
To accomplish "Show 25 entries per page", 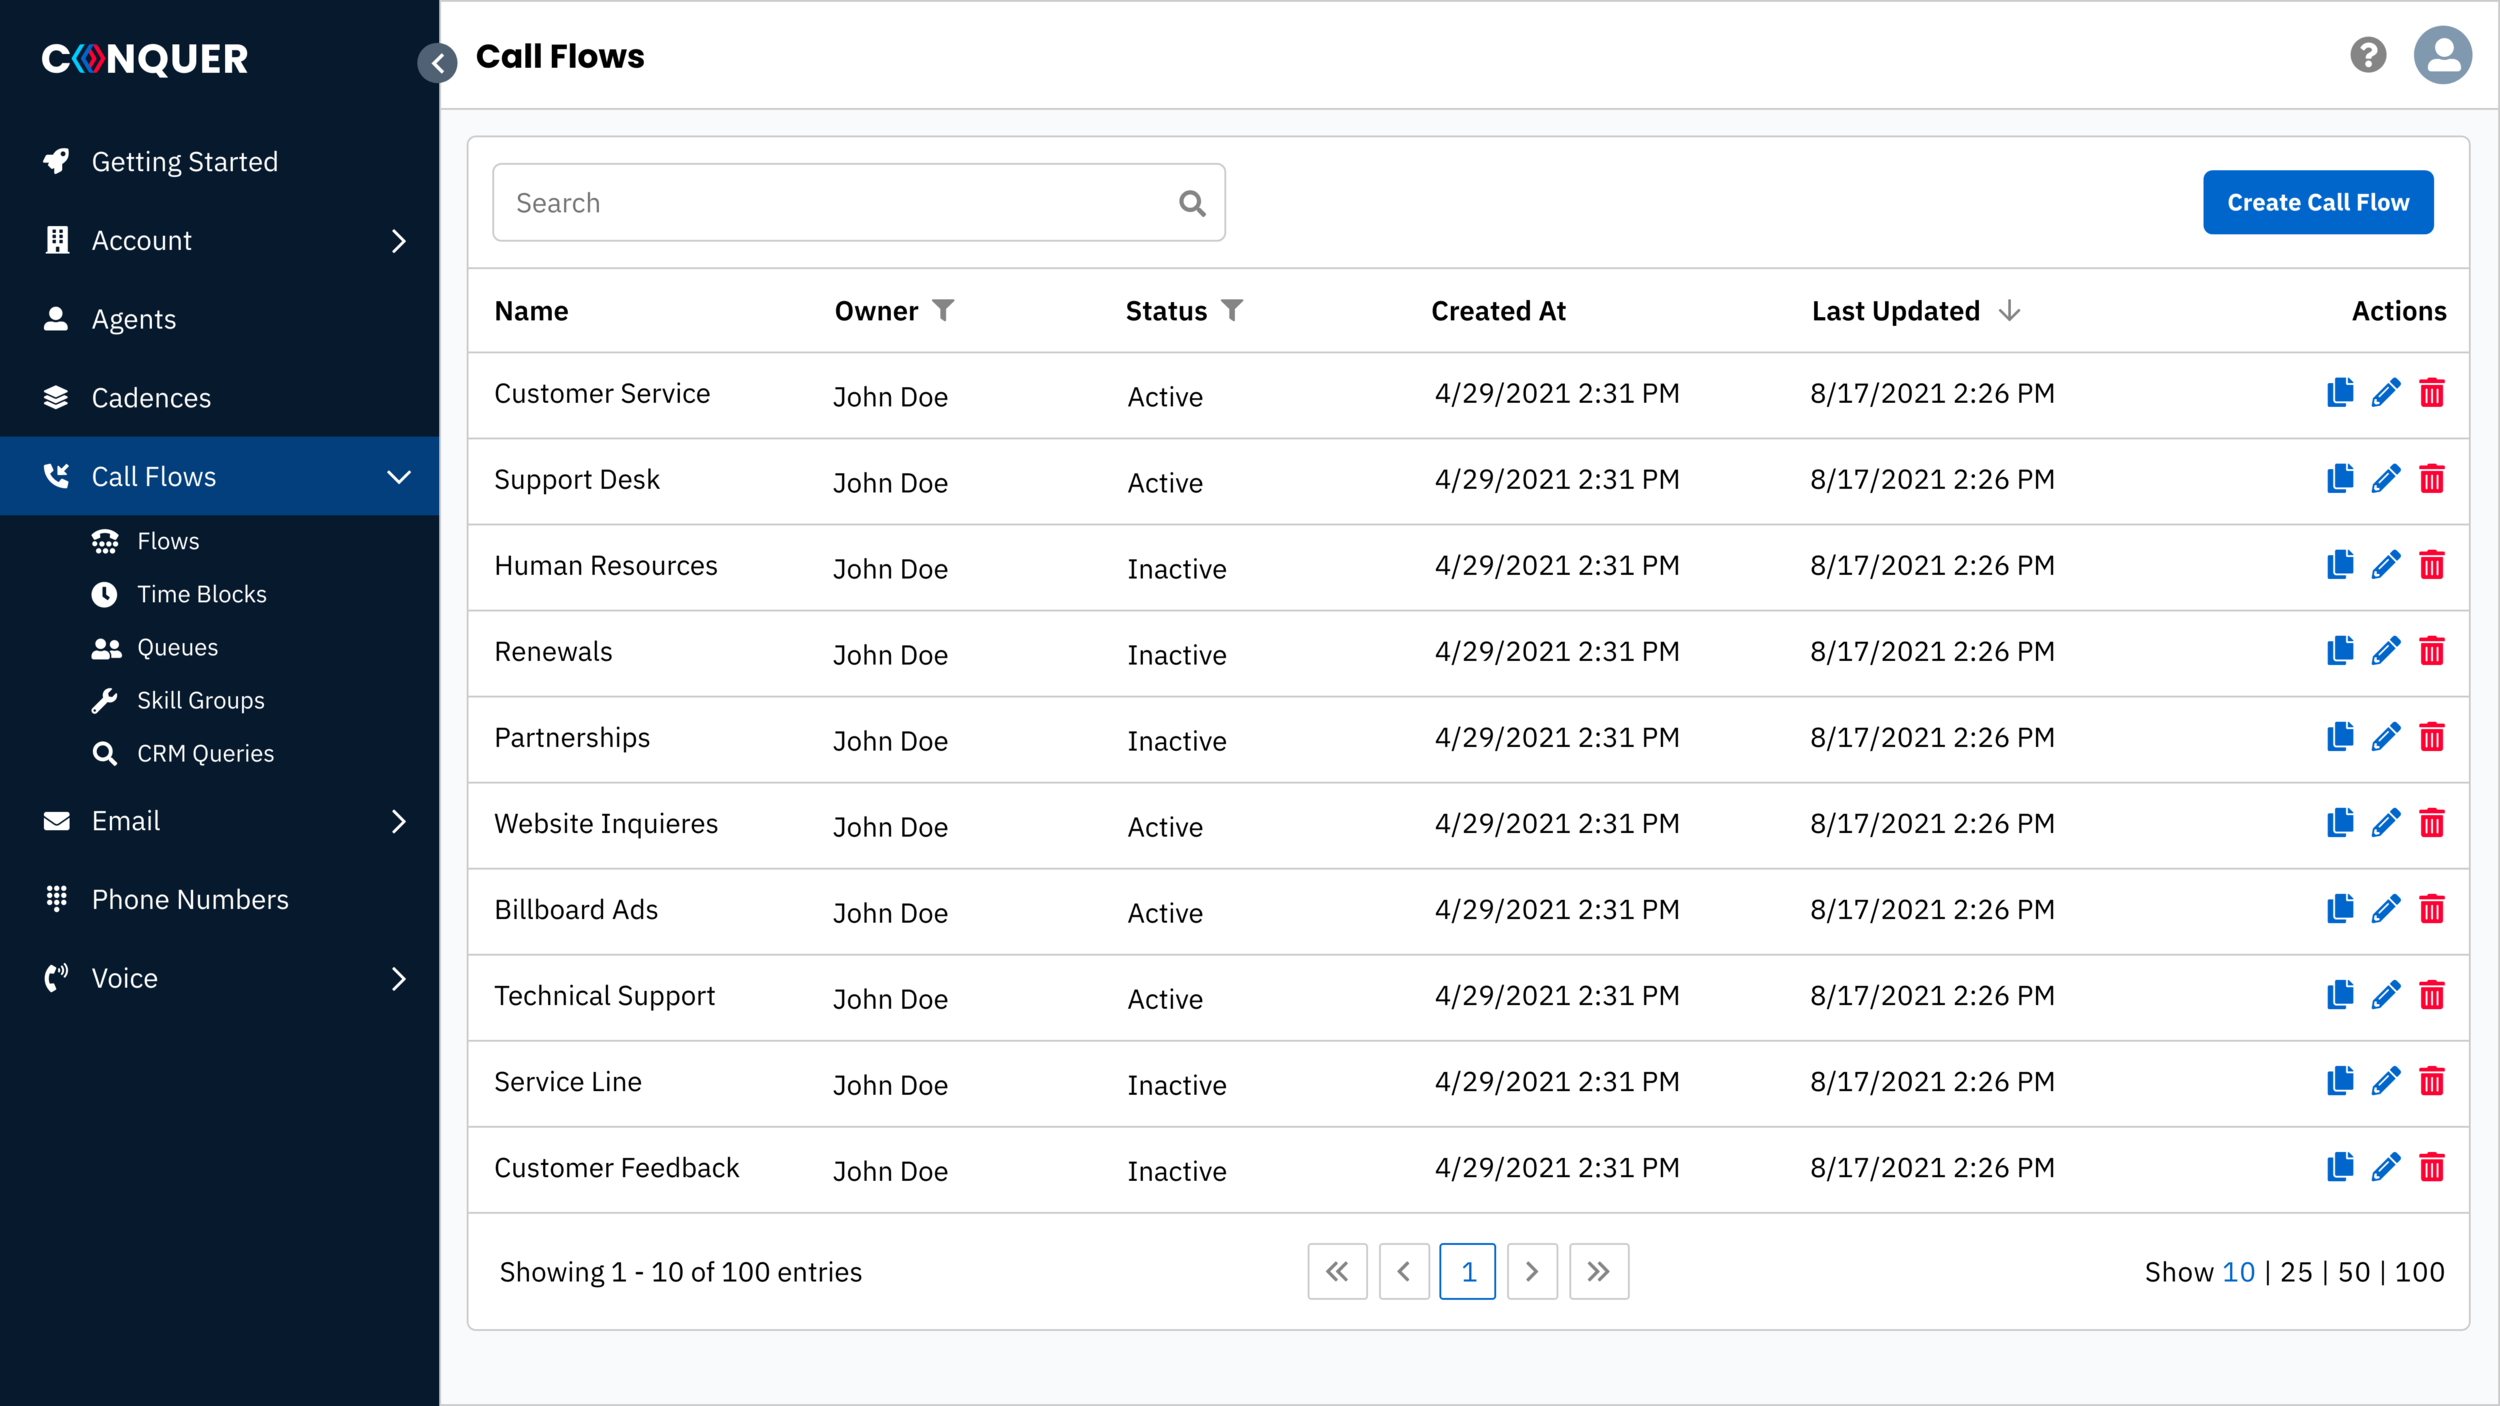I will pos(2295,1272).
